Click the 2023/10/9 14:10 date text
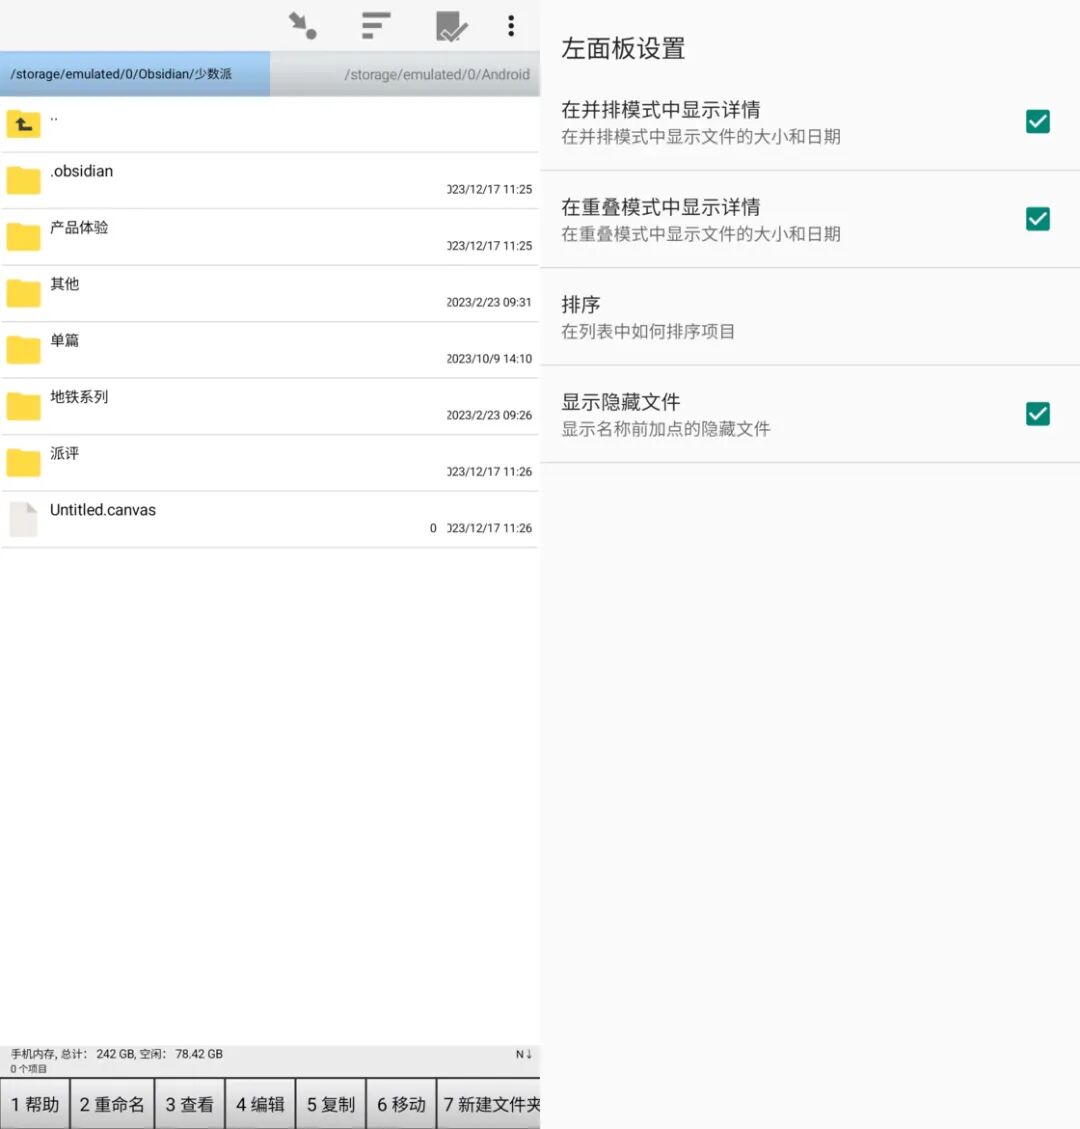The height and width of the screenshot is (1129, 1080). [489, 359]
